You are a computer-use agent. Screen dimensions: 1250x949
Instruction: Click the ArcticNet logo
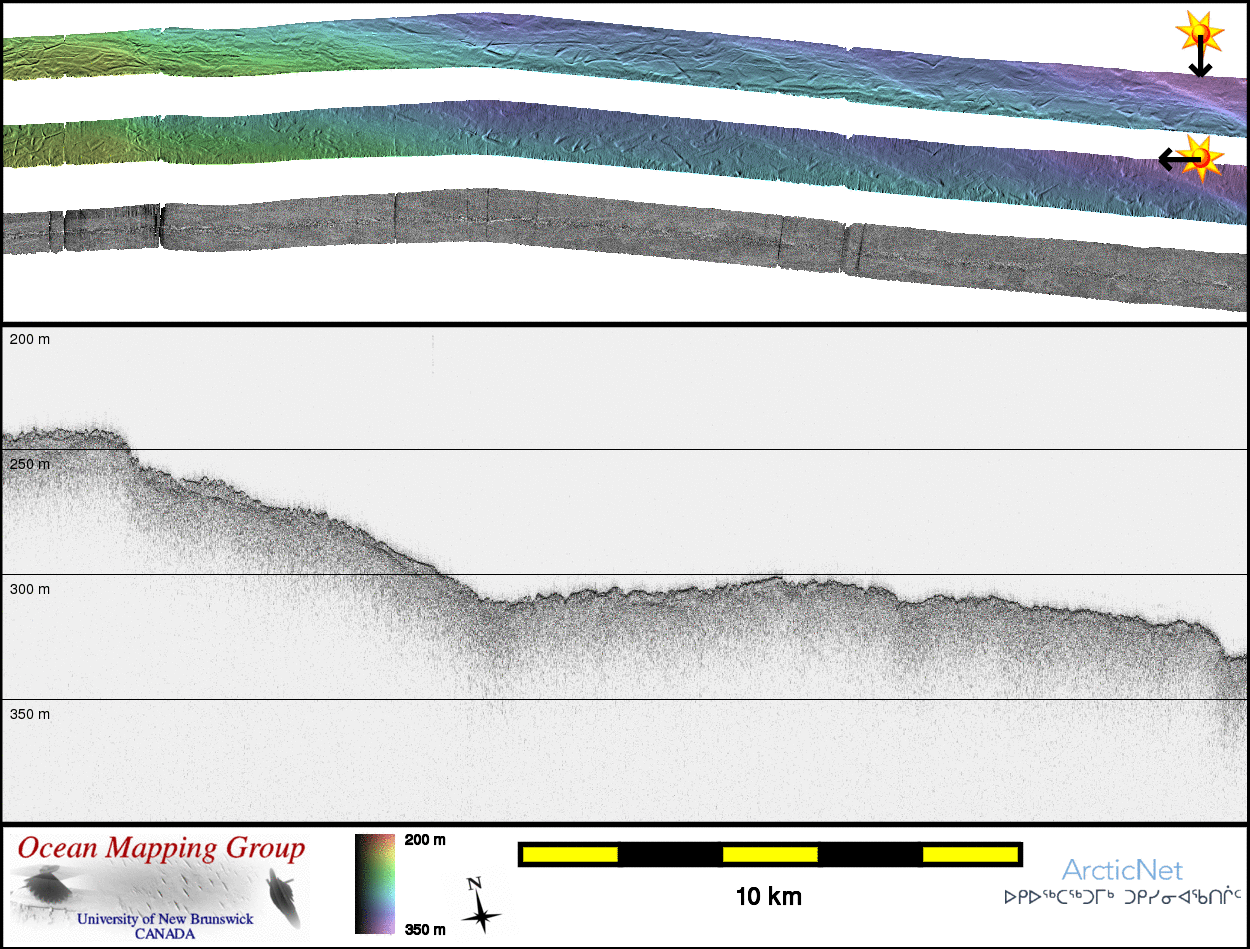coord(1121,870)
